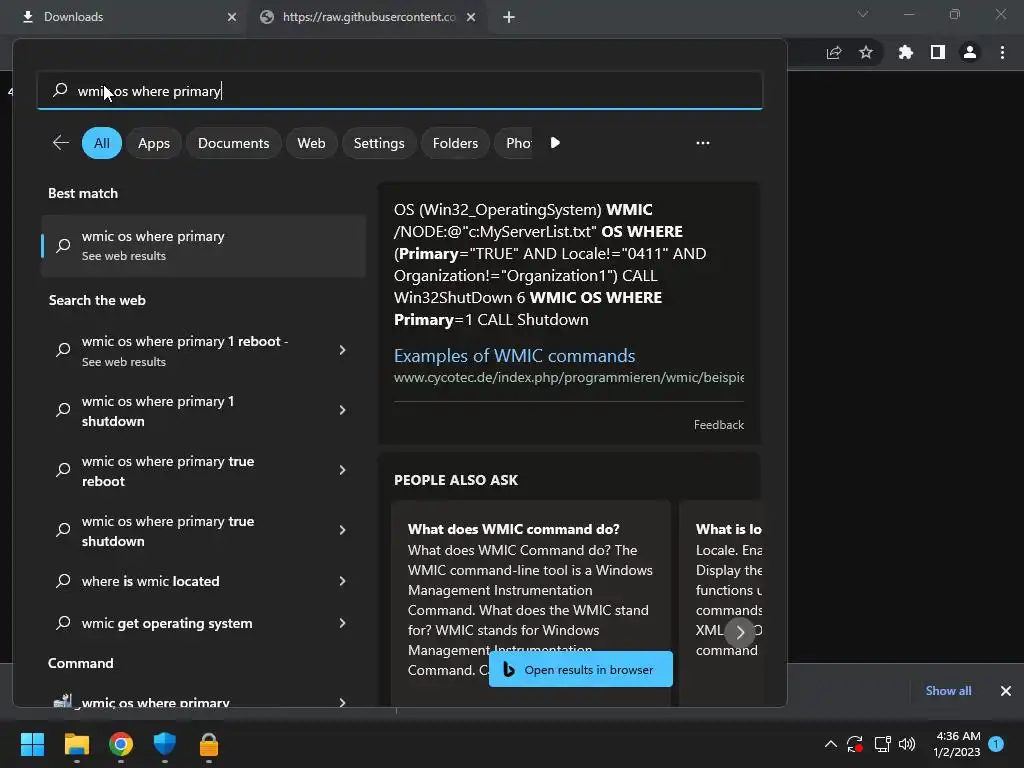Switch to Folders filter
Viewport: 1024px width, 768px height.
tap(455, 143)
